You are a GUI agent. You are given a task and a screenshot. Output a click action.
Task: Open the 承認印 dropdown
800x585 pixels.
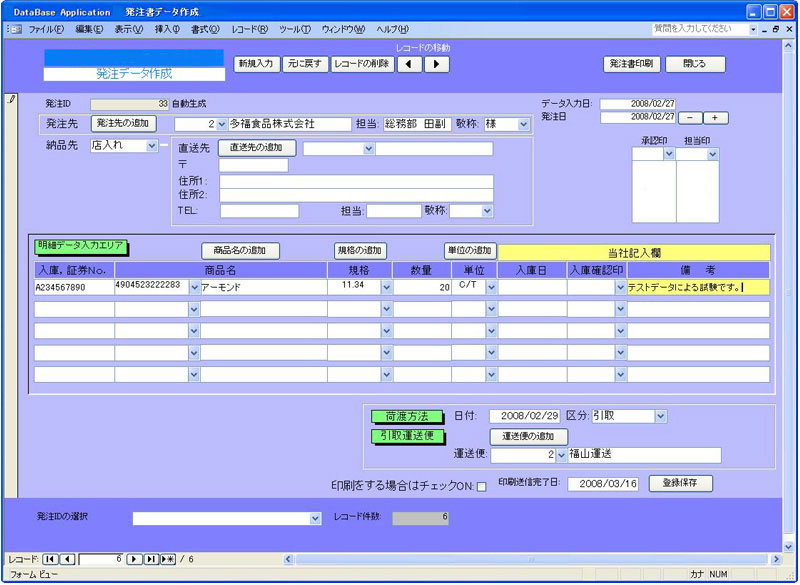(669, 154)
